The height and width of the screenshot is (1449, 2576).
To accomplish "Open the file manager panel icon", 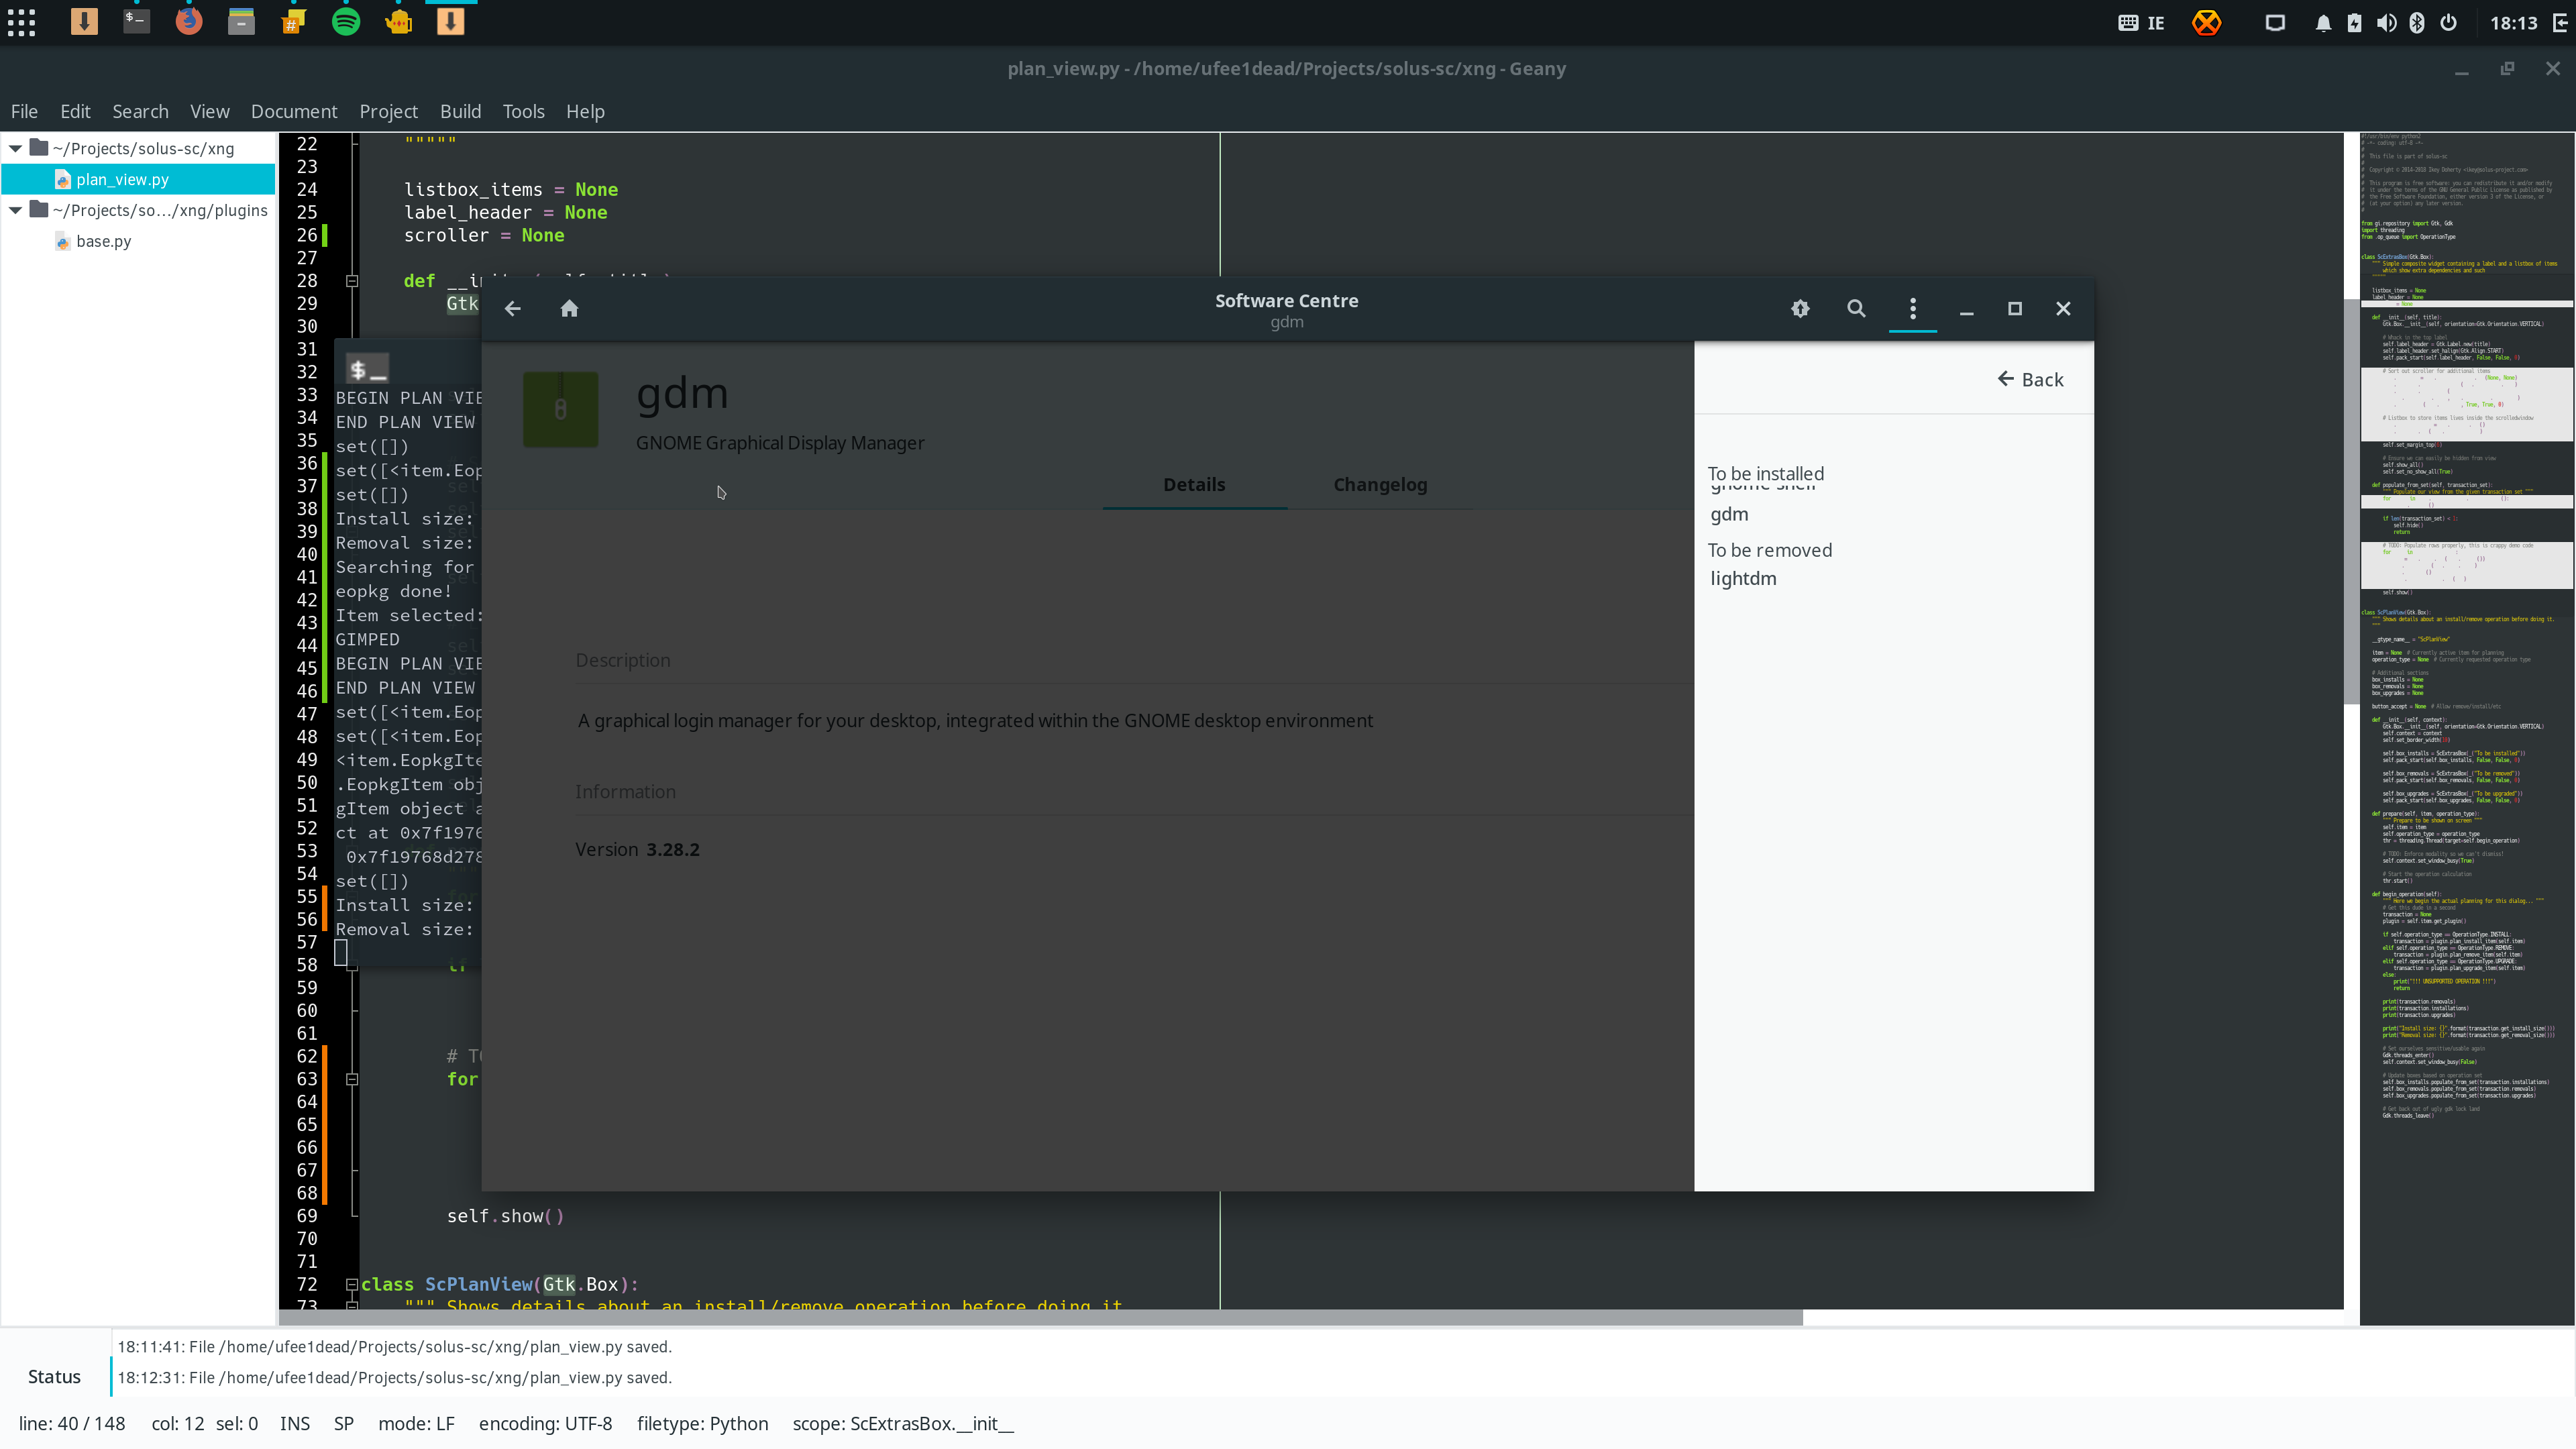I will tap(241, 22).
